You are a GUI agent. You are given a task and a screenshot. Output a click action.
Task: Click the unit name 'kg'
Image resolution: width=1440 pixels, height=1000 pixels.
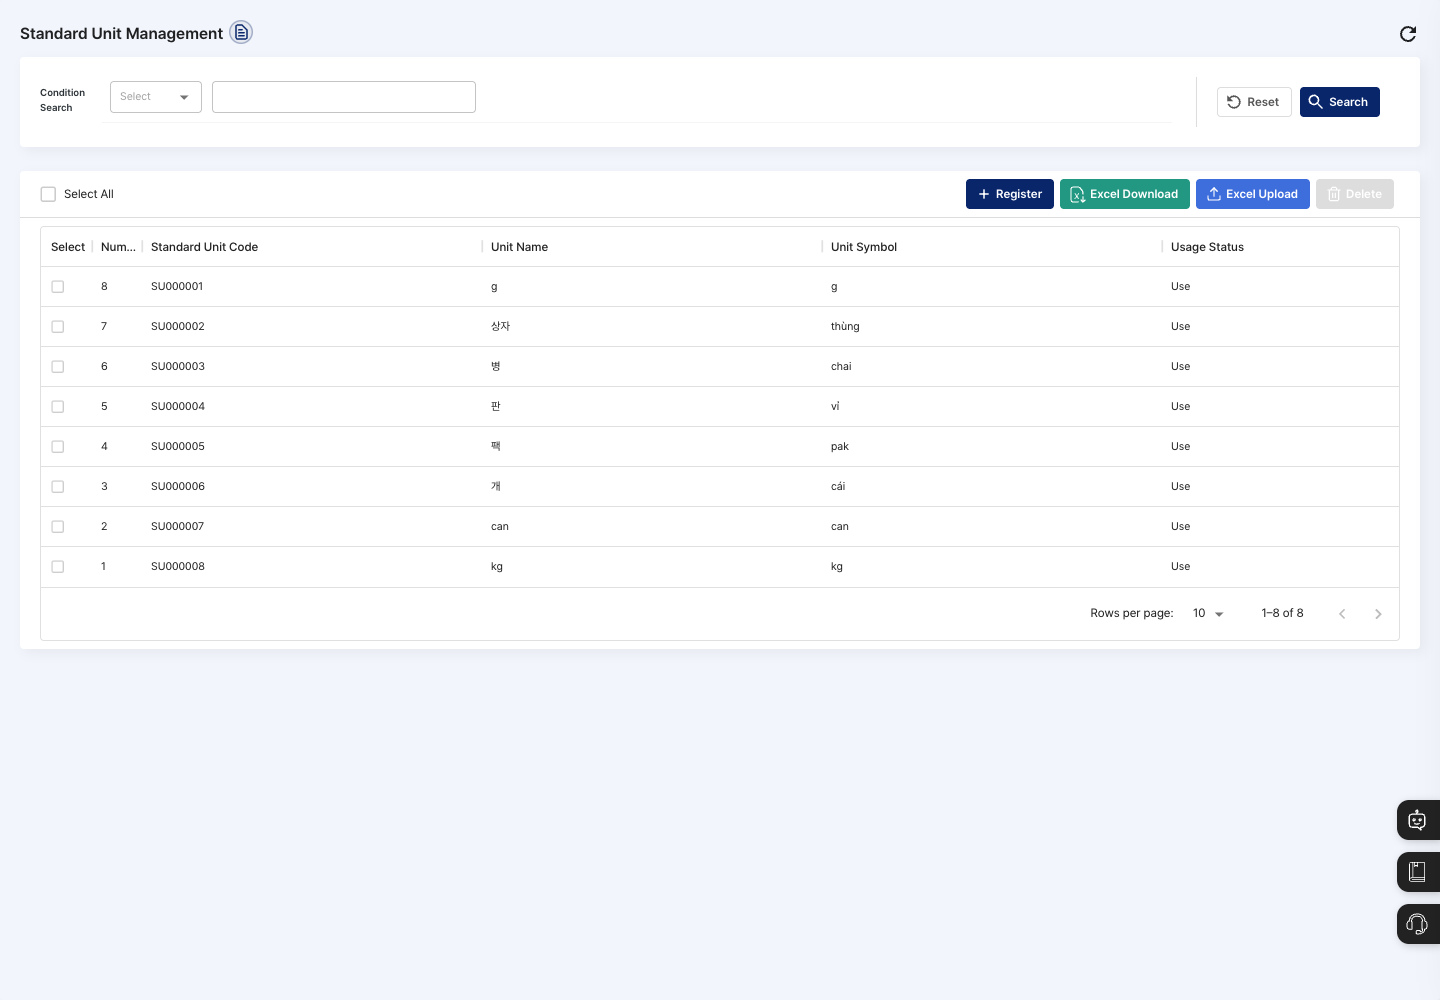(497, 567)
